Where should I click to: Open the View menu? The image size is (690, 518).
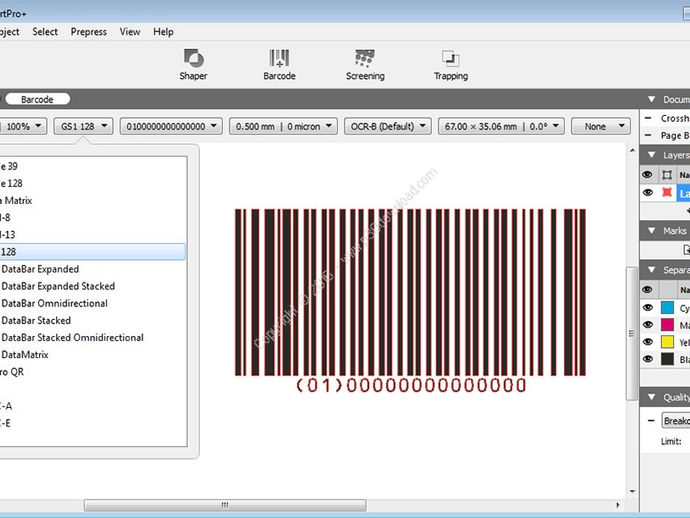tap(130, 32)
